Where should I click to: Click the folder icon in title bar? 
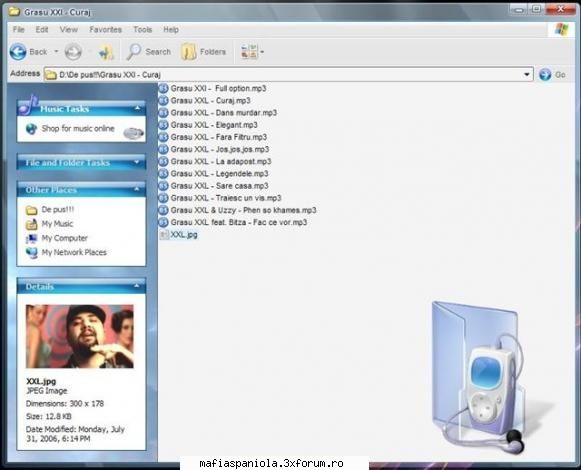coord(14,11)
